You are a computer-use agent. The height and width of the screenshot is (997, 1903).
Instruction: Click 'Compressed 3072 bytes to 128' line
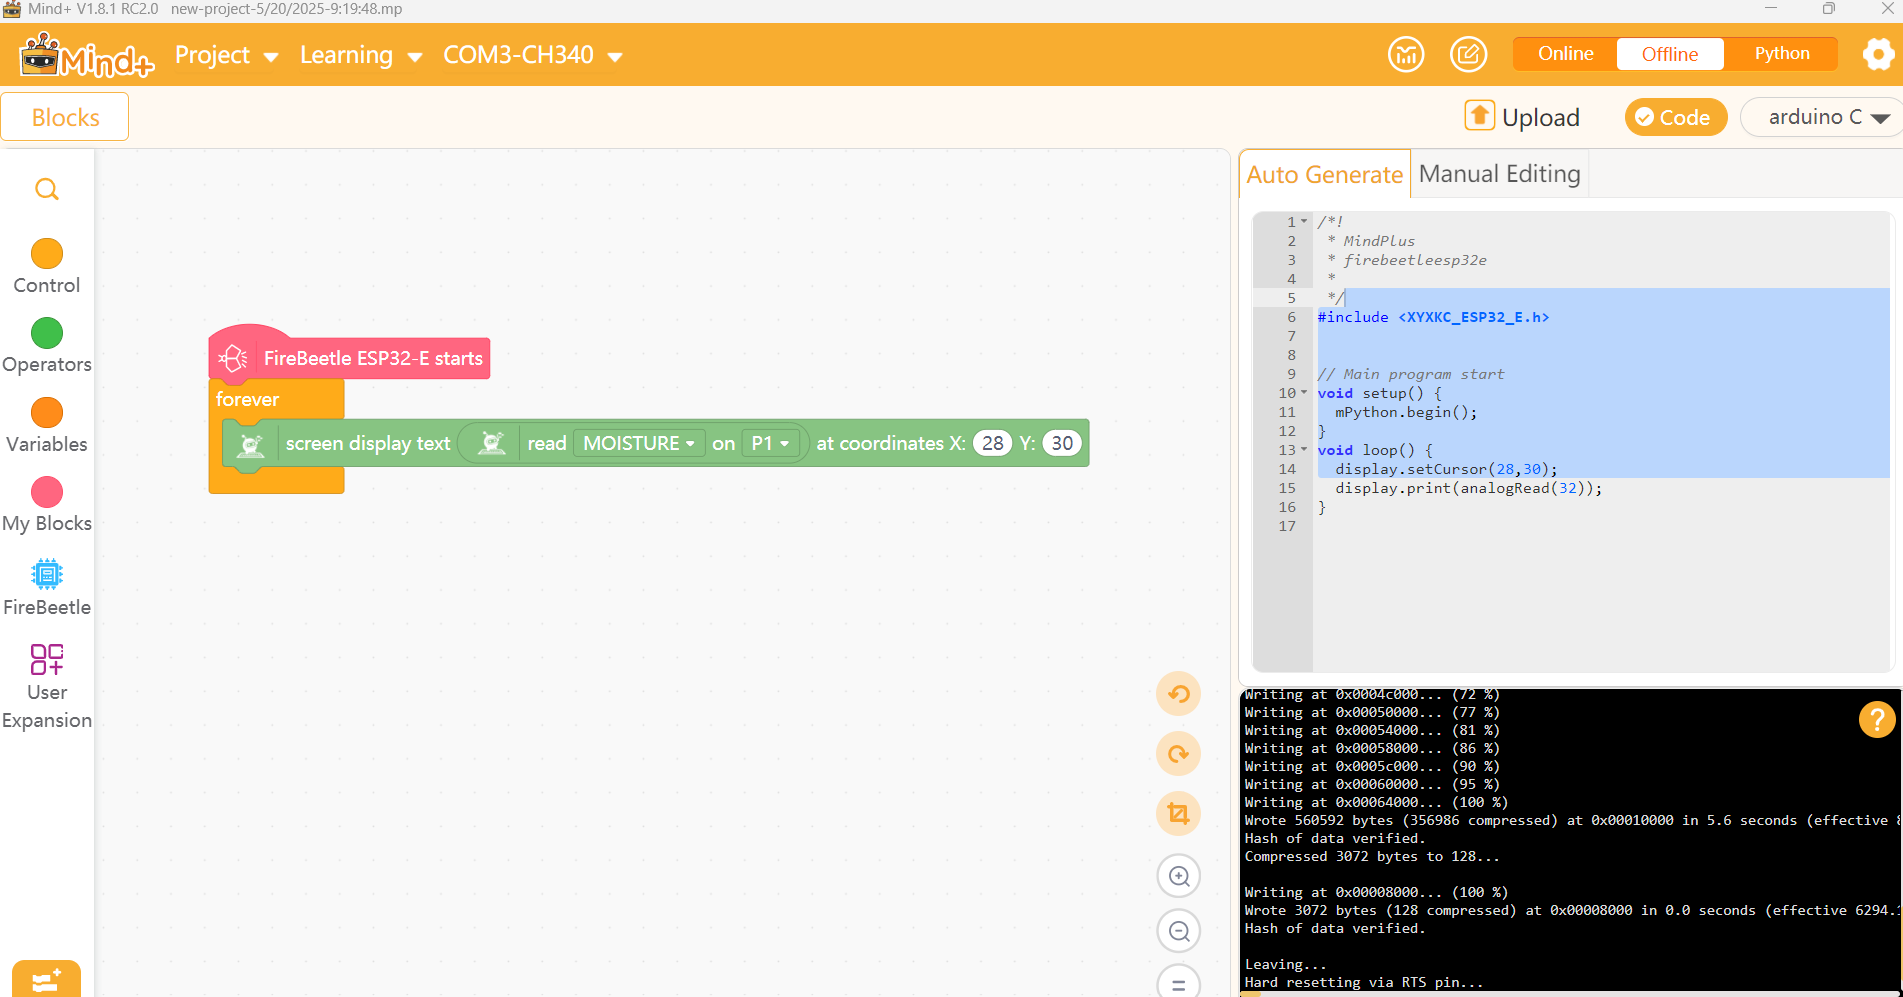(x=1371, y=856)
